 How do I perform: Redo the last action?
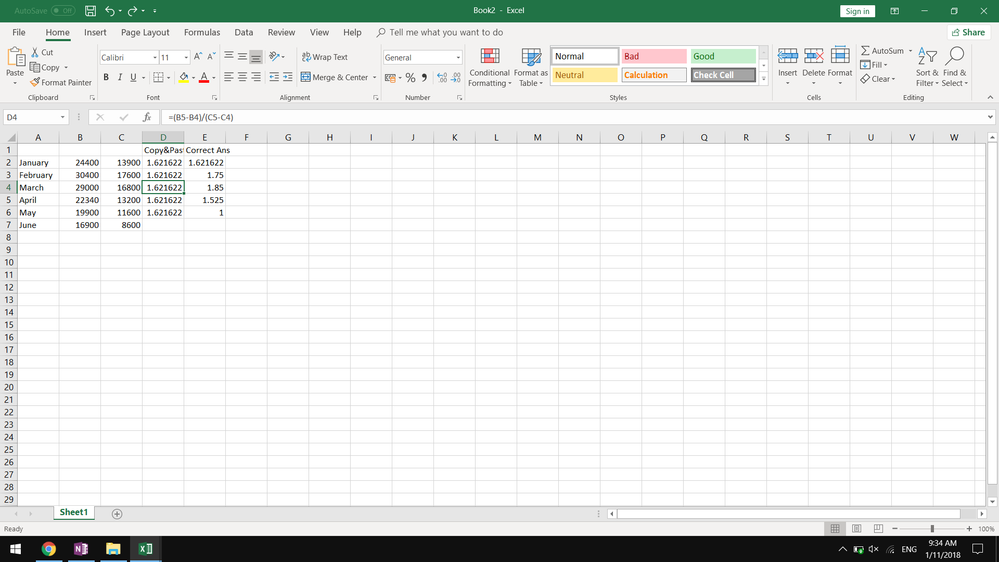point(133,11)
